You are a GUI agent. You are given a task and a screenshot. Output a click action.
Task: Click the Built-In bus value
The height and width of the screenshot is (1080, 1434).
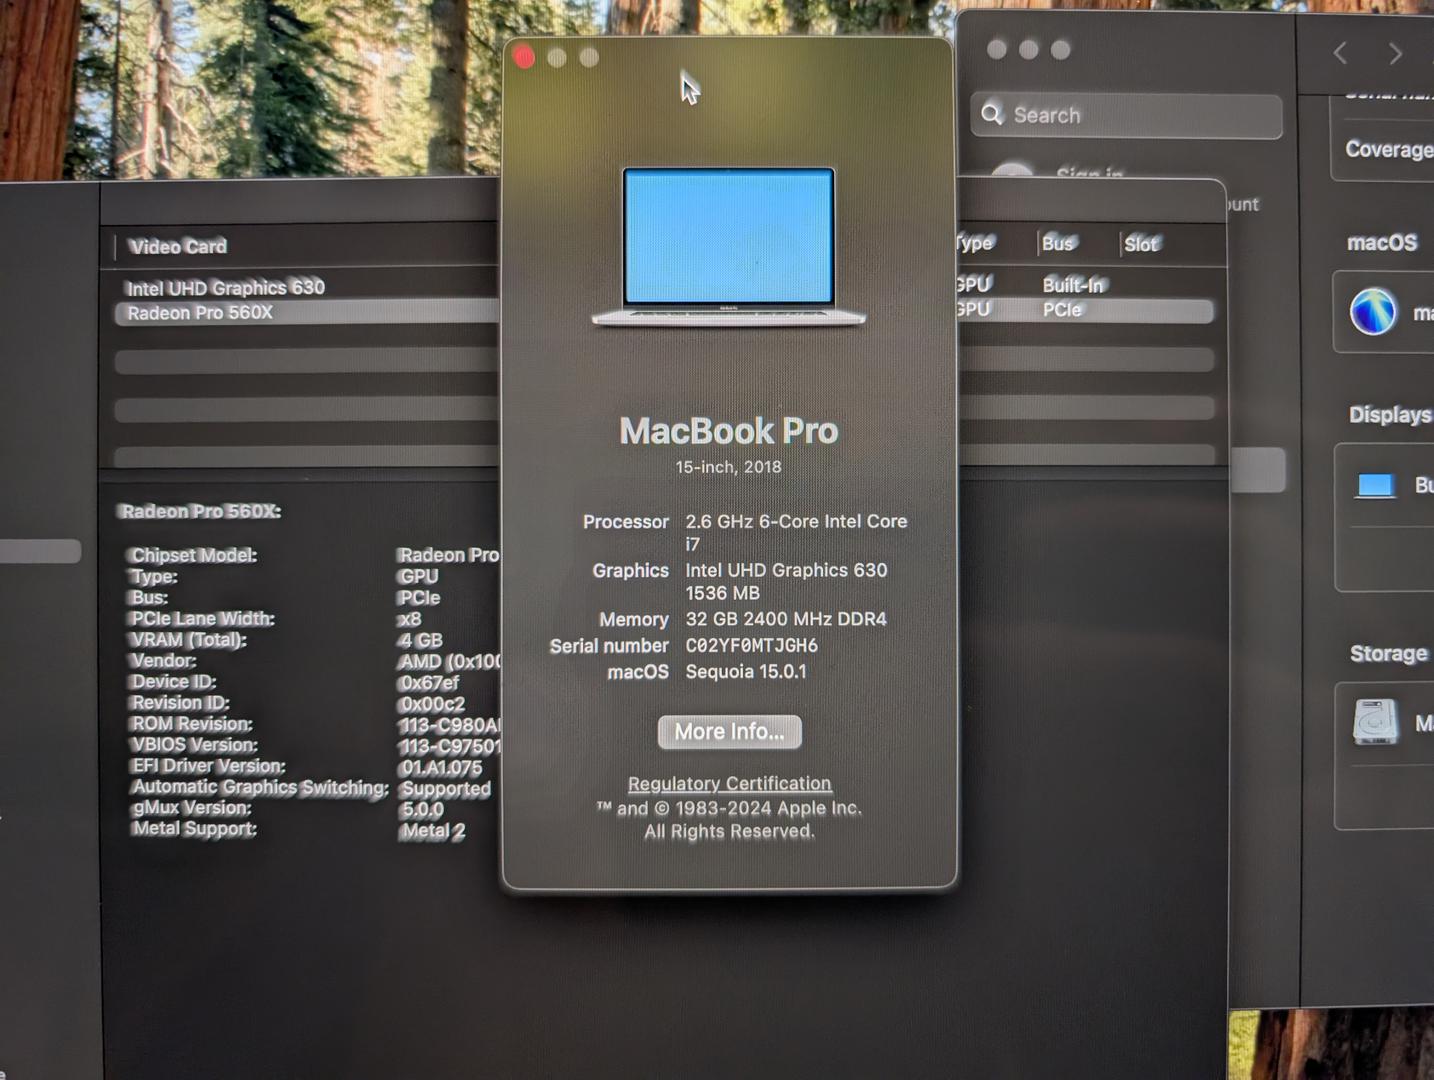coord(1073,285)
